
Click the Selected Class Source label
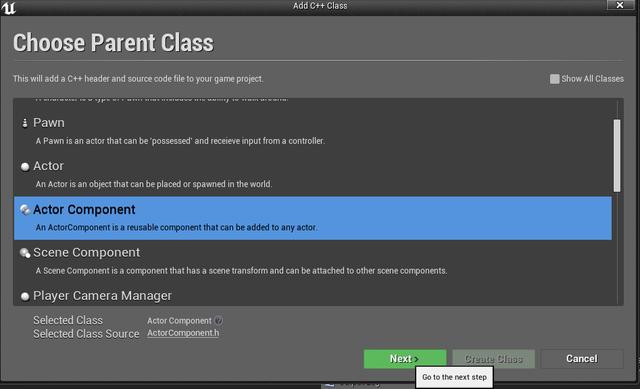coord(86,334)
